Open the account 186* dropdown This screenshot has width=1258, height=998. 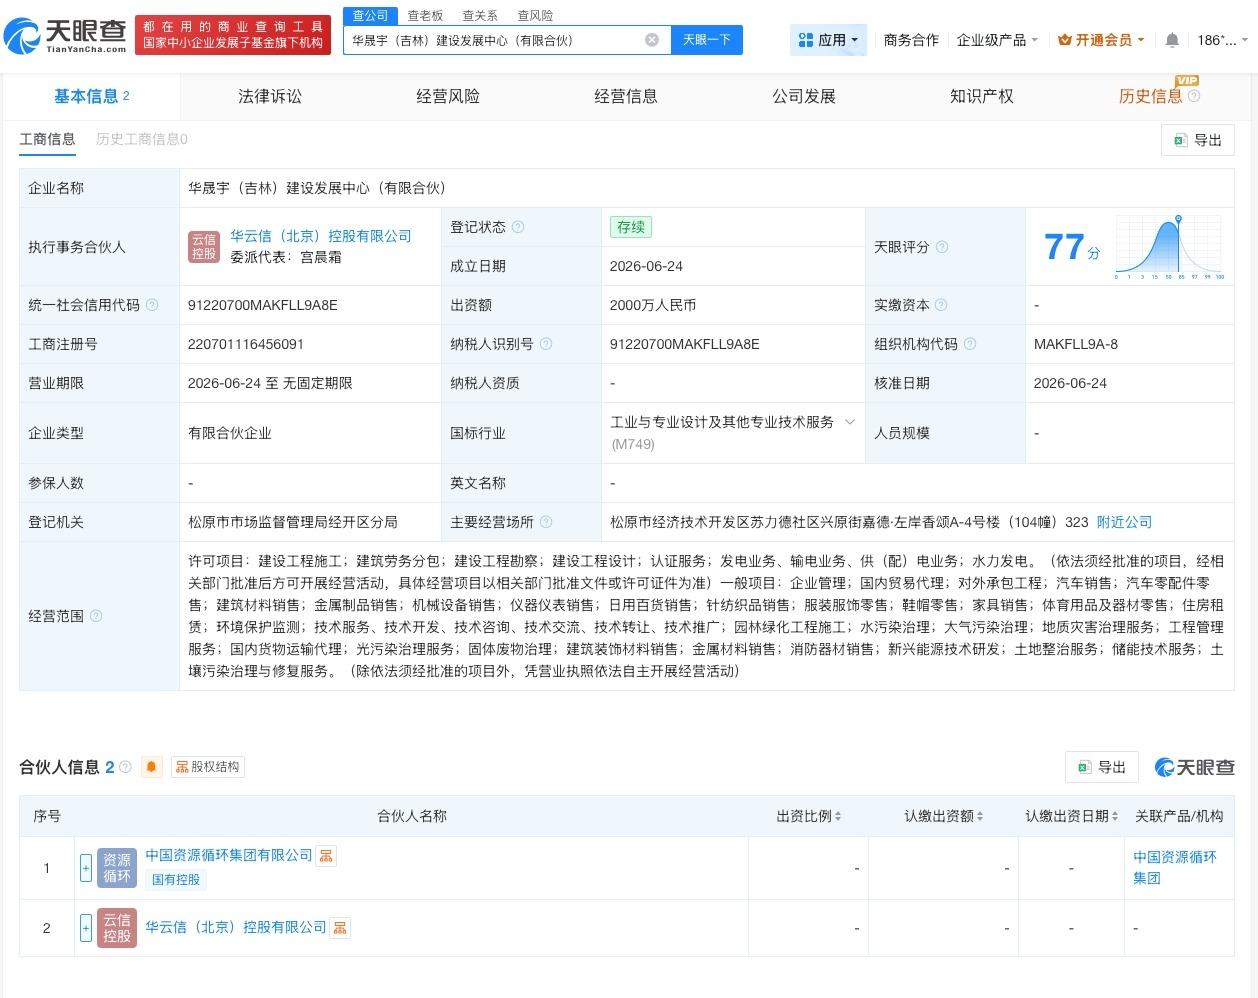click(1222, 40)
